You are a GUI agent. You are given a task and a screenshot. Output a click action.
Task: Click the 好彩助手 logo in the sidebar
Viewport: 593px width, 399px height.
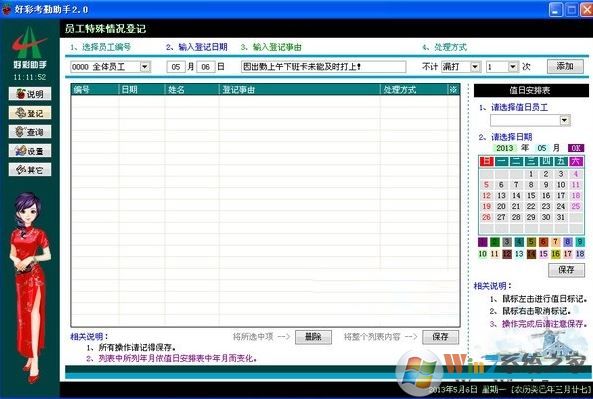pos(30,47)
